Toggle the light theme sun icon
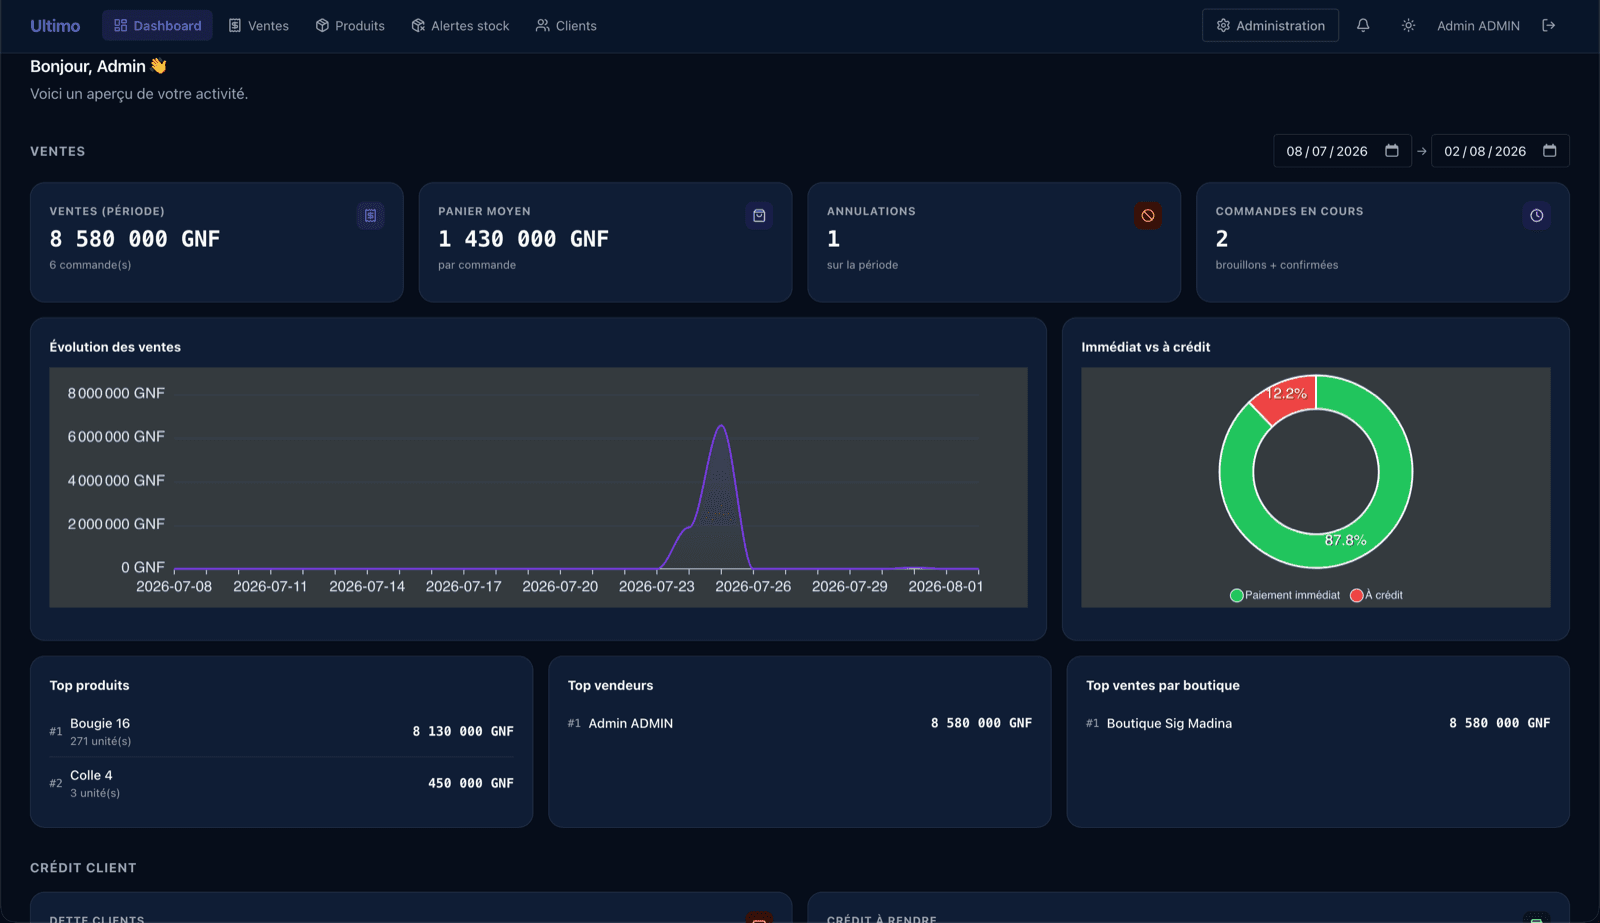 pyautogui.click(x=1408, y=26)
